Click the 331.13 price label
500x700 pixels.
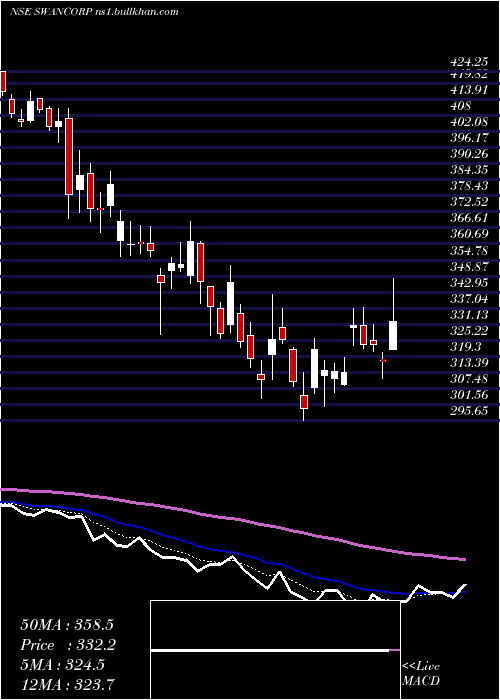(468, 314)
